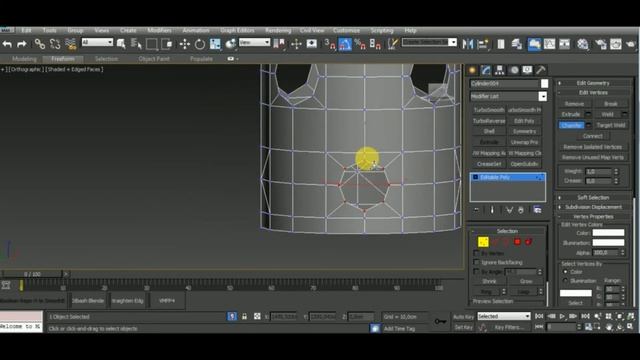640x360 pixels.
Task: Select the Element sub-object level icon
Action: tap(529, 242)
